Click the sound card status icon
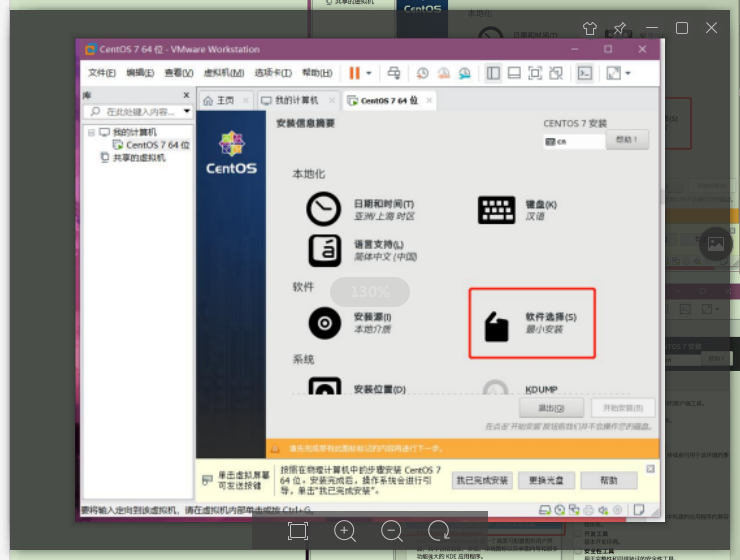Viewport: 740px width, 560px height. point(603,510)
